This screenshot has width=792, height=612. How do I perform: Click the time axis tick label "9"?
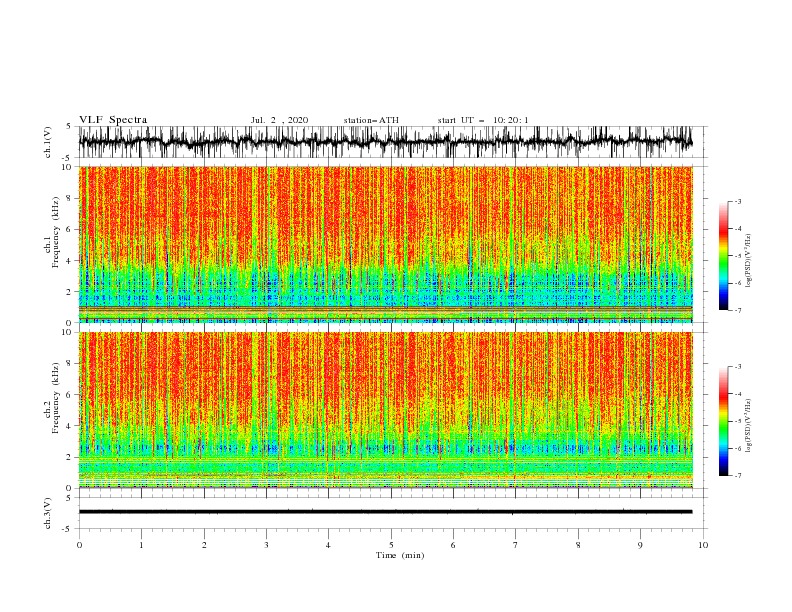(640, 545)
